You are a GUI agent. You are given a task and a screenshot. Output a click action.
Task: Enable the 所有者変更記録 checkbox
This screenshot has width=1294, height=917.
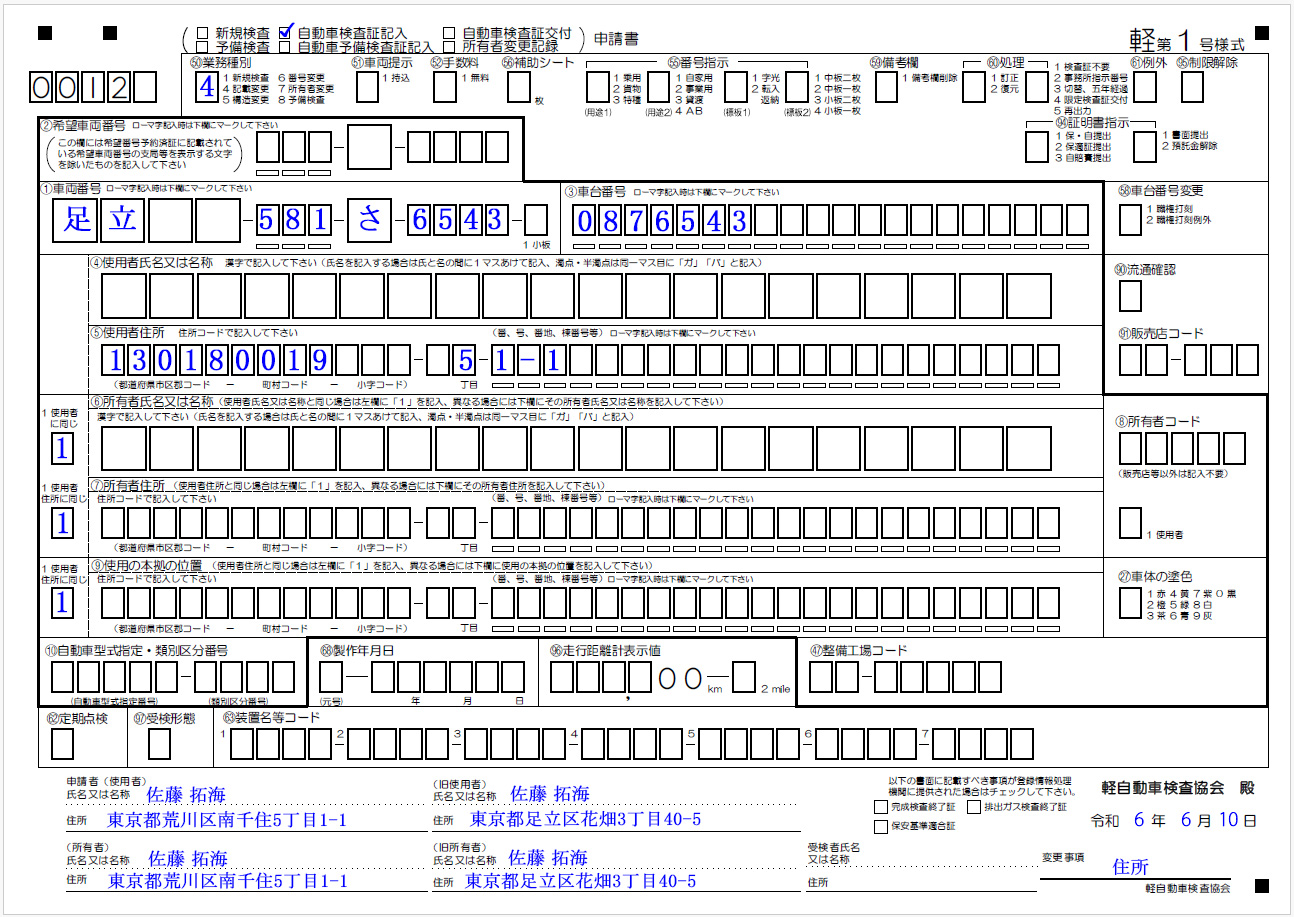click(448, 46)
